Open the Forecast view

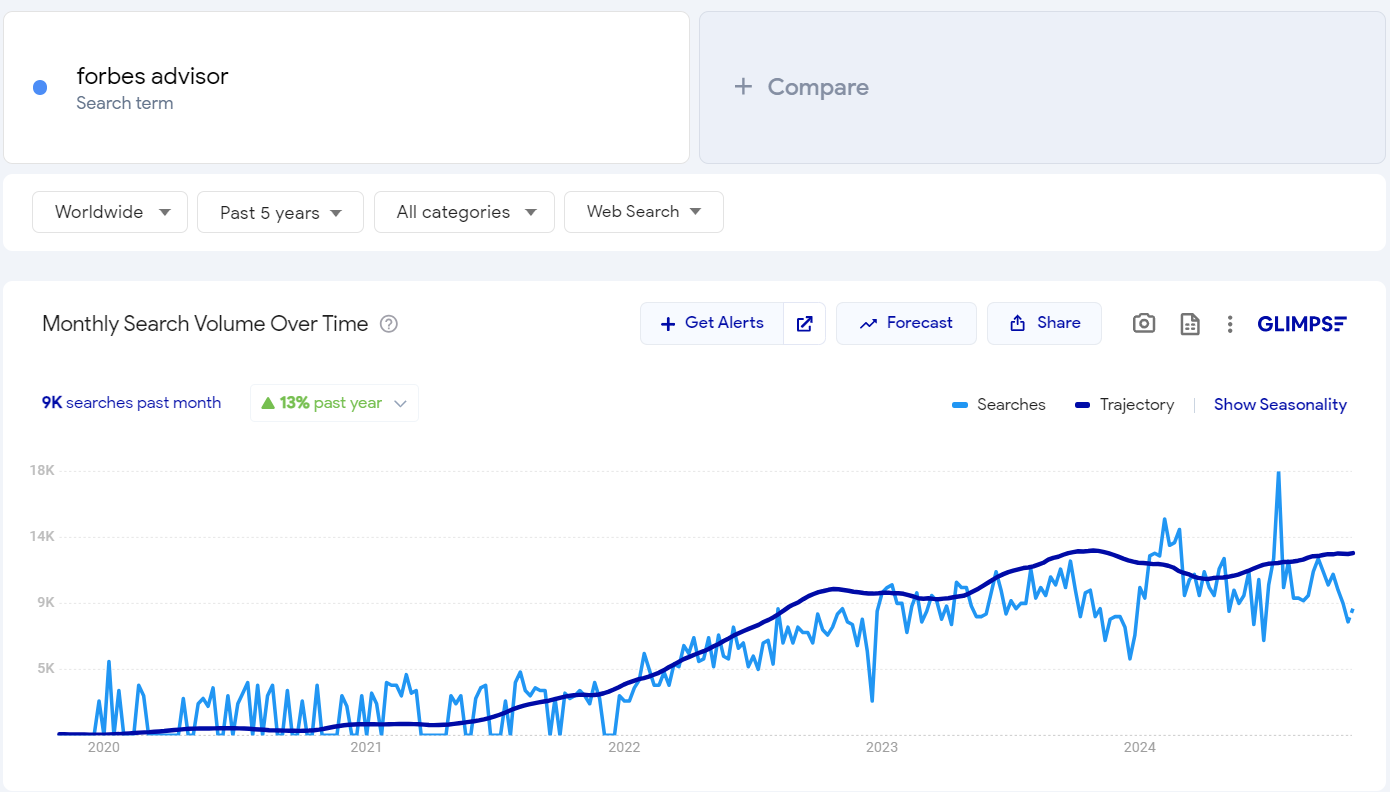pyautogui.click(x=906, y=323)
